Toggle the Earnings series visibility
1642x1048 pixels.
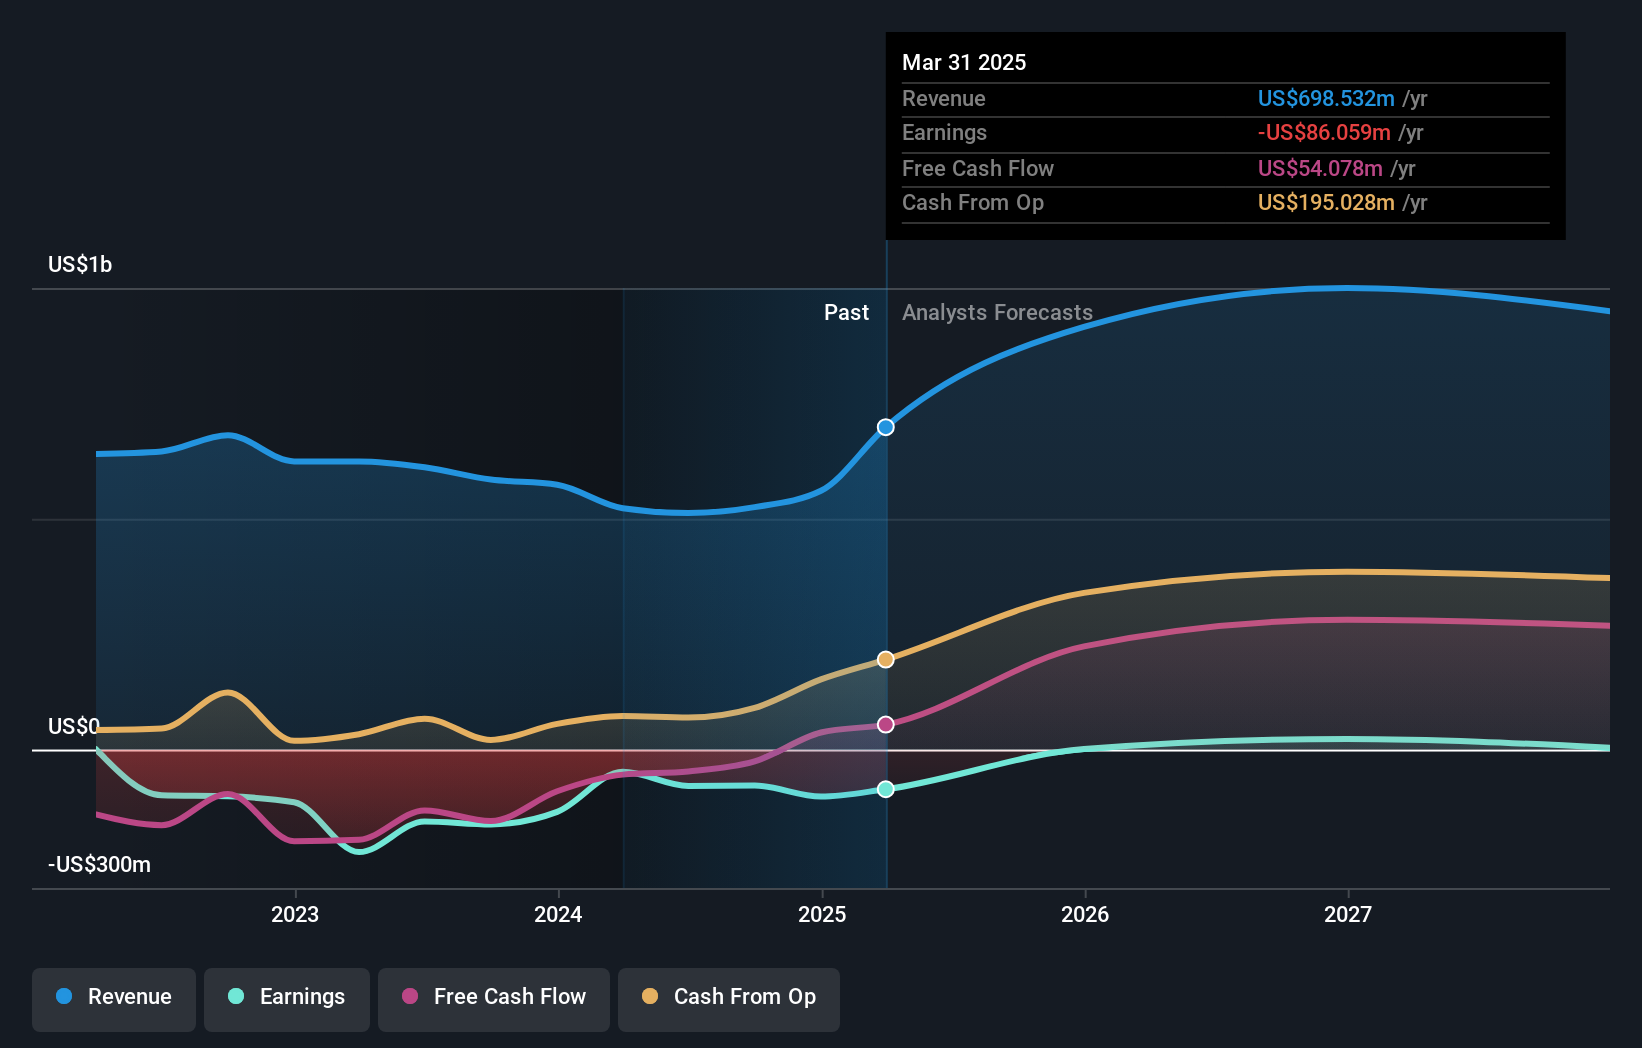click(287, 997)
